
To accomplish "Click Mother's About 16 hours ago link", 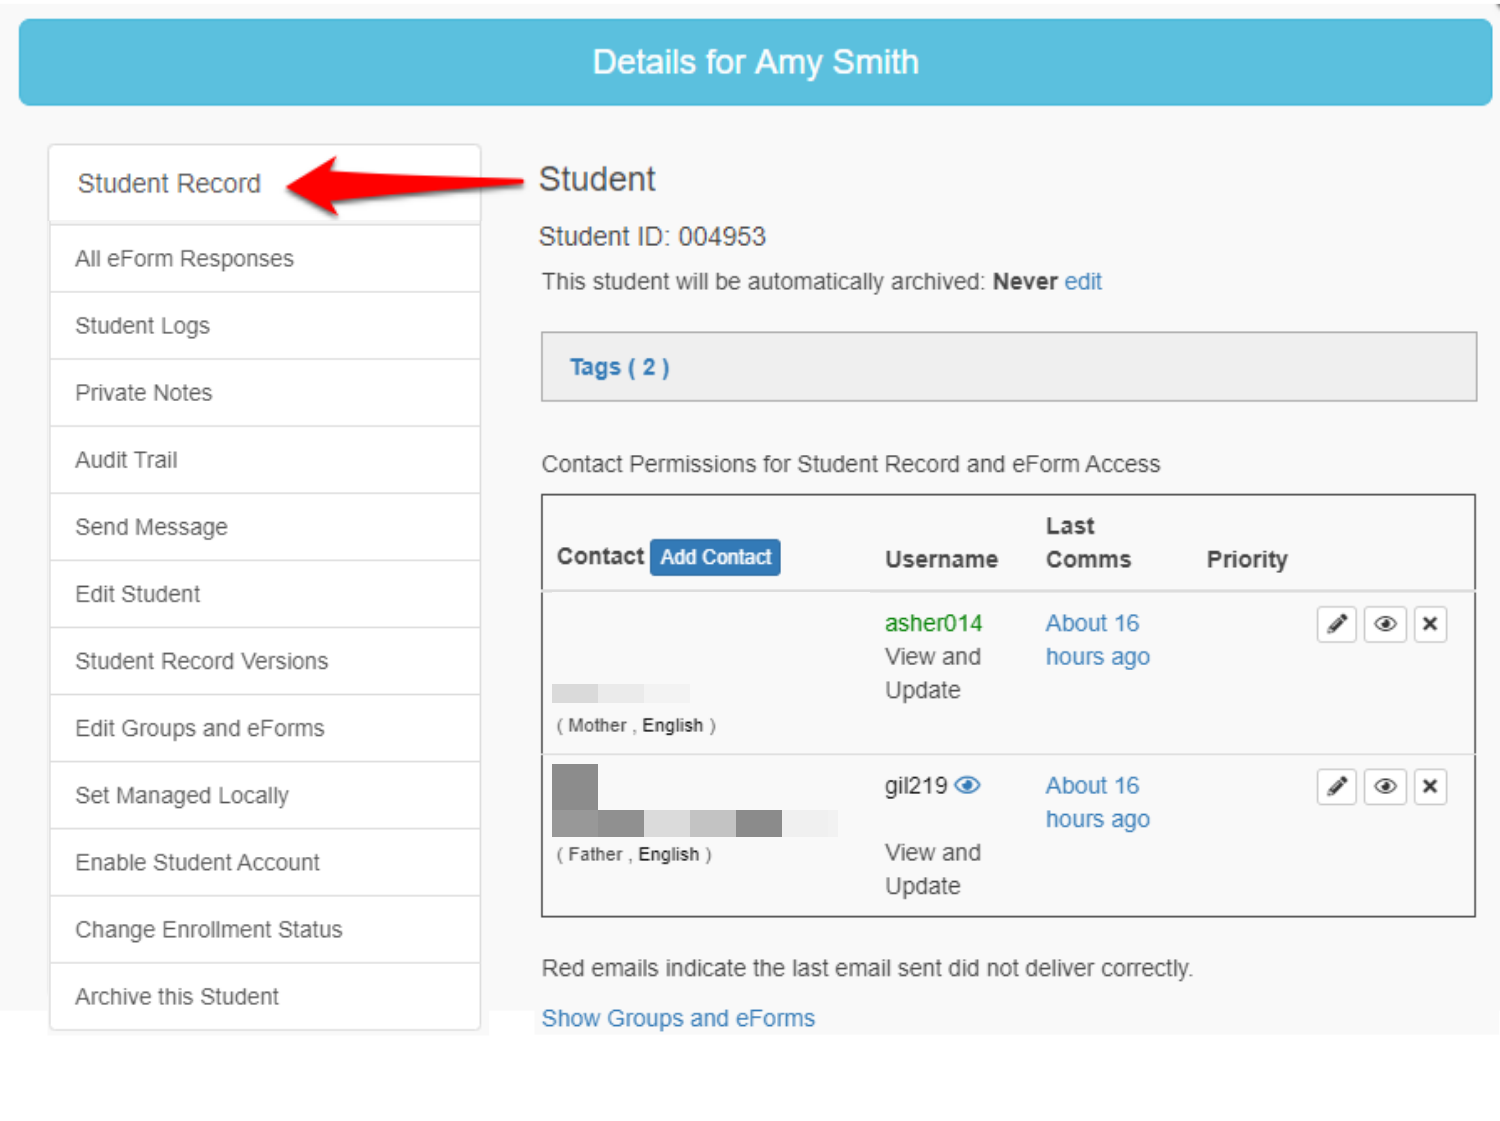I will (1096, 640).
